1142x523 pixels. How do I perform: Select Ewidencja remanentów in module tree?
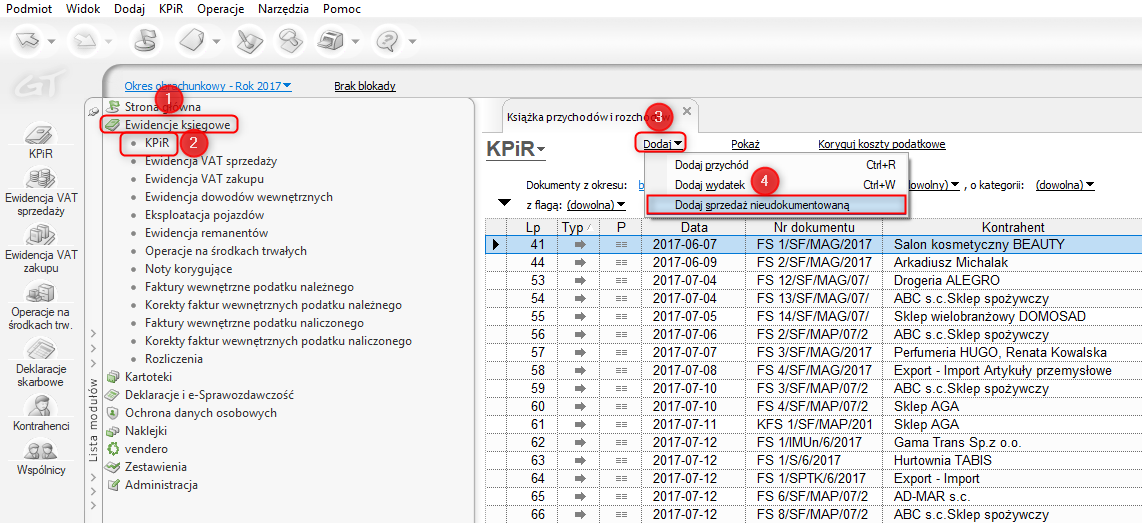(x=208, y=232)
